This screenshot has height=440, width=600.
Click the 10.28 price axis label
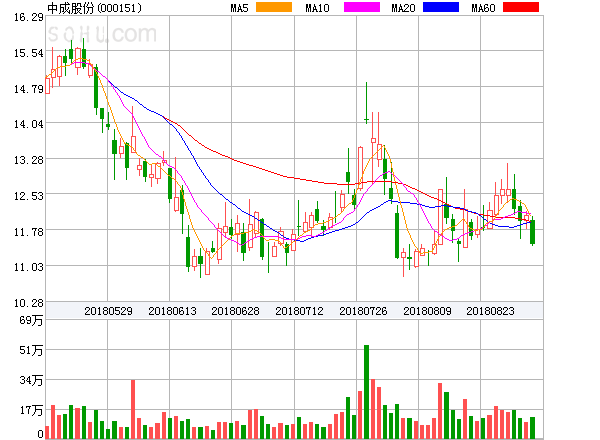29,303
